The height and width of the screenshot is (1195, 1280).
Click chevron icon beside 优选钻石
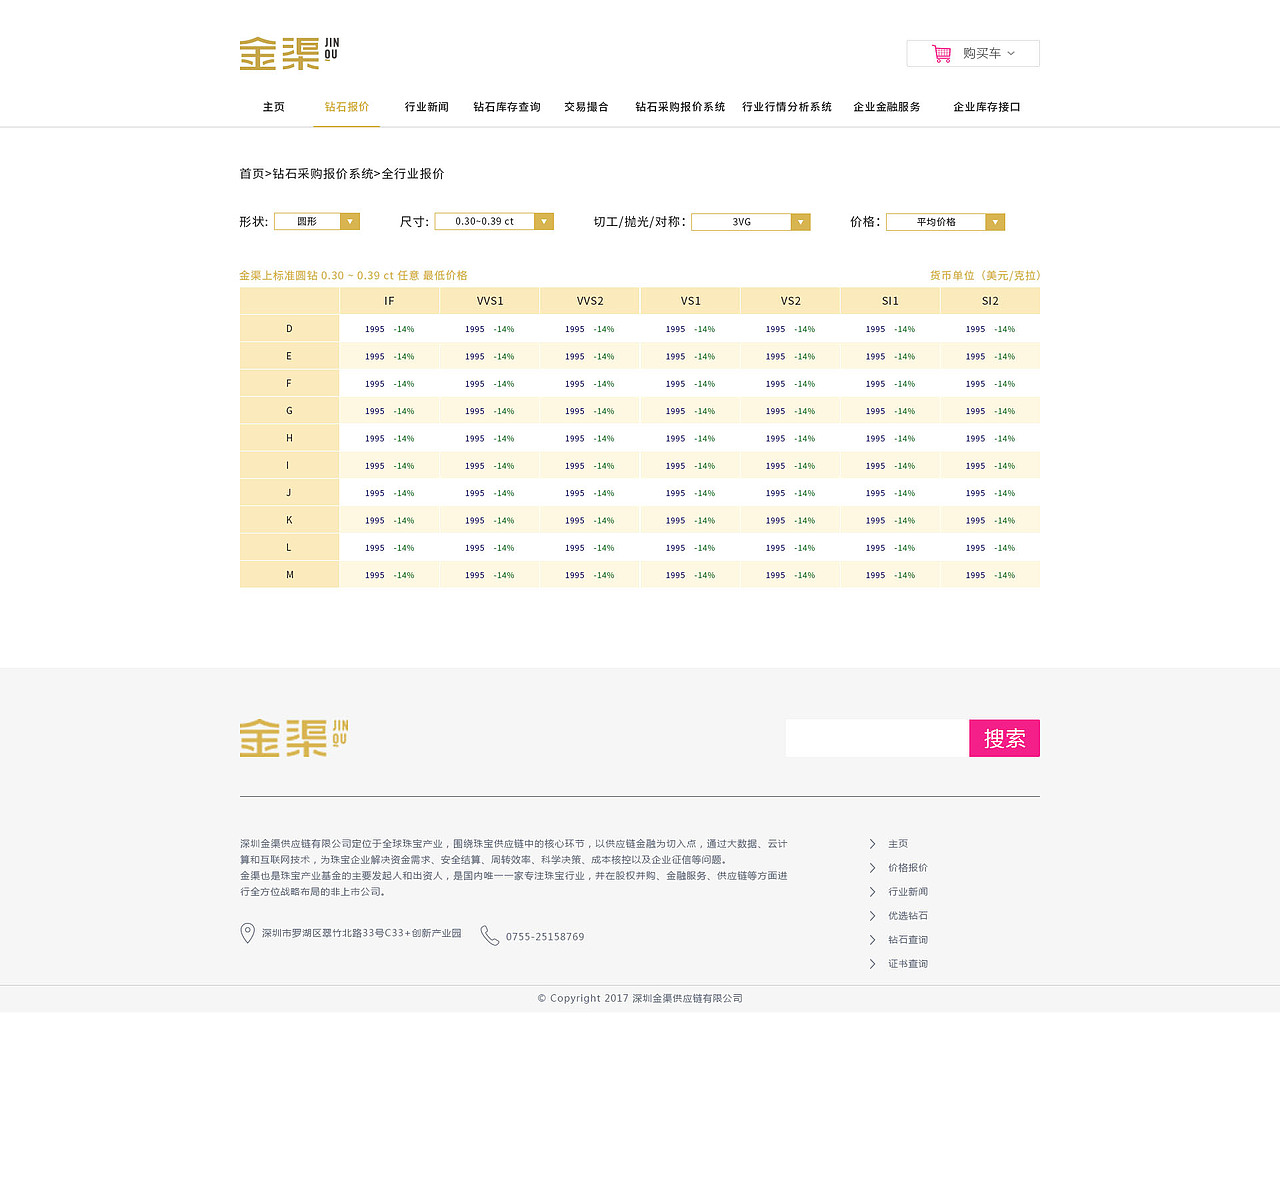tap(872, 916)
